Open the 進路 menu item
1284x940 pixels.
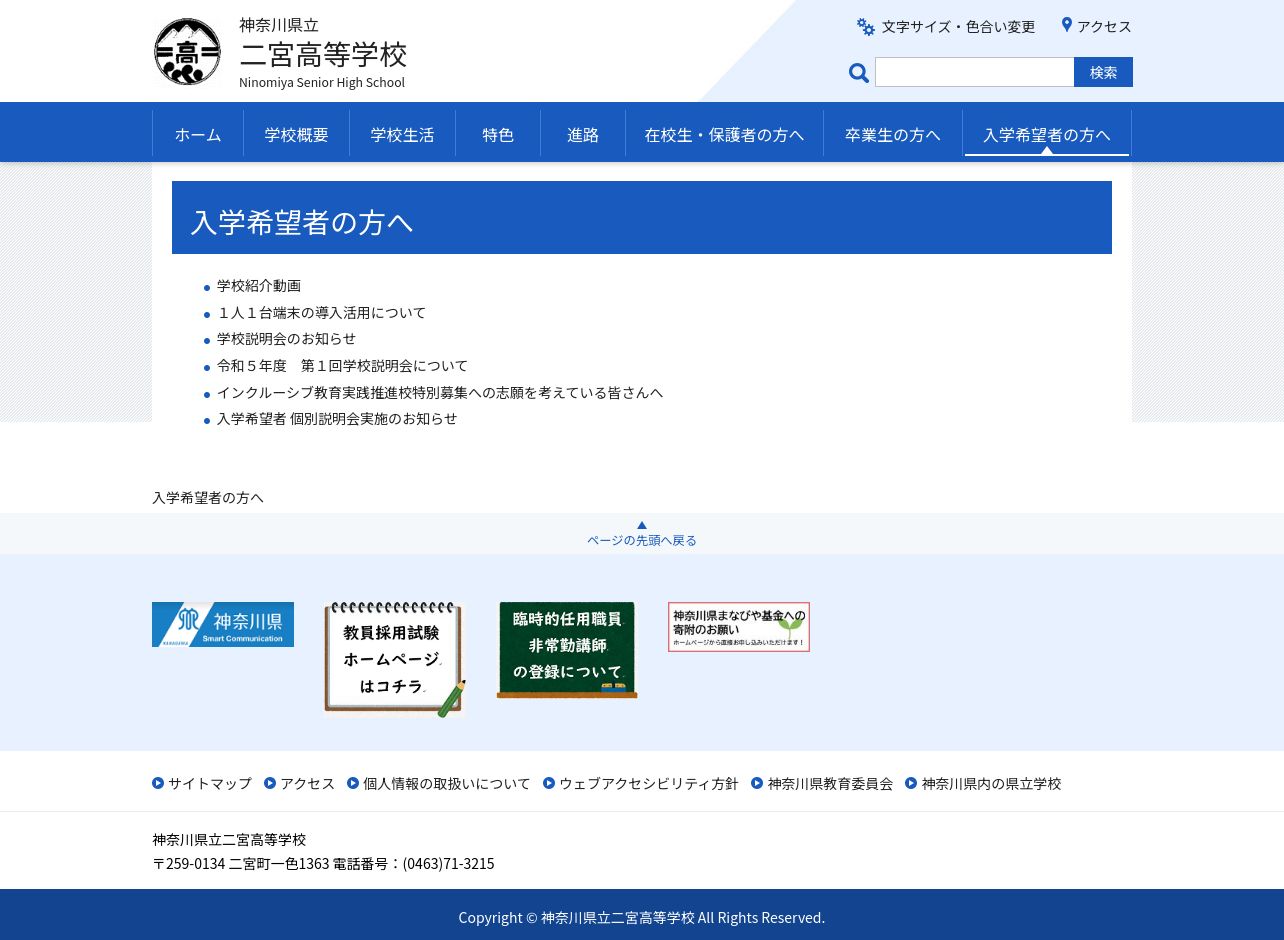(x=583, y=134)
